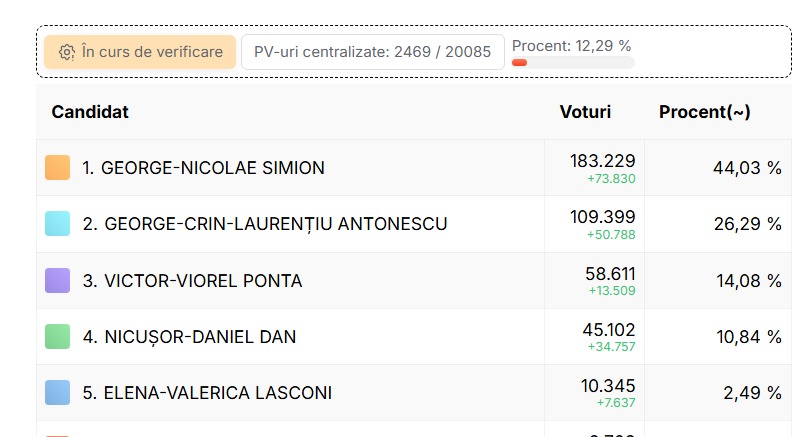This screenshot has height=437, width=800.
Task: Select the NICUȘOR-DANIEL DAN candidate name
Action: click(200, 337)
